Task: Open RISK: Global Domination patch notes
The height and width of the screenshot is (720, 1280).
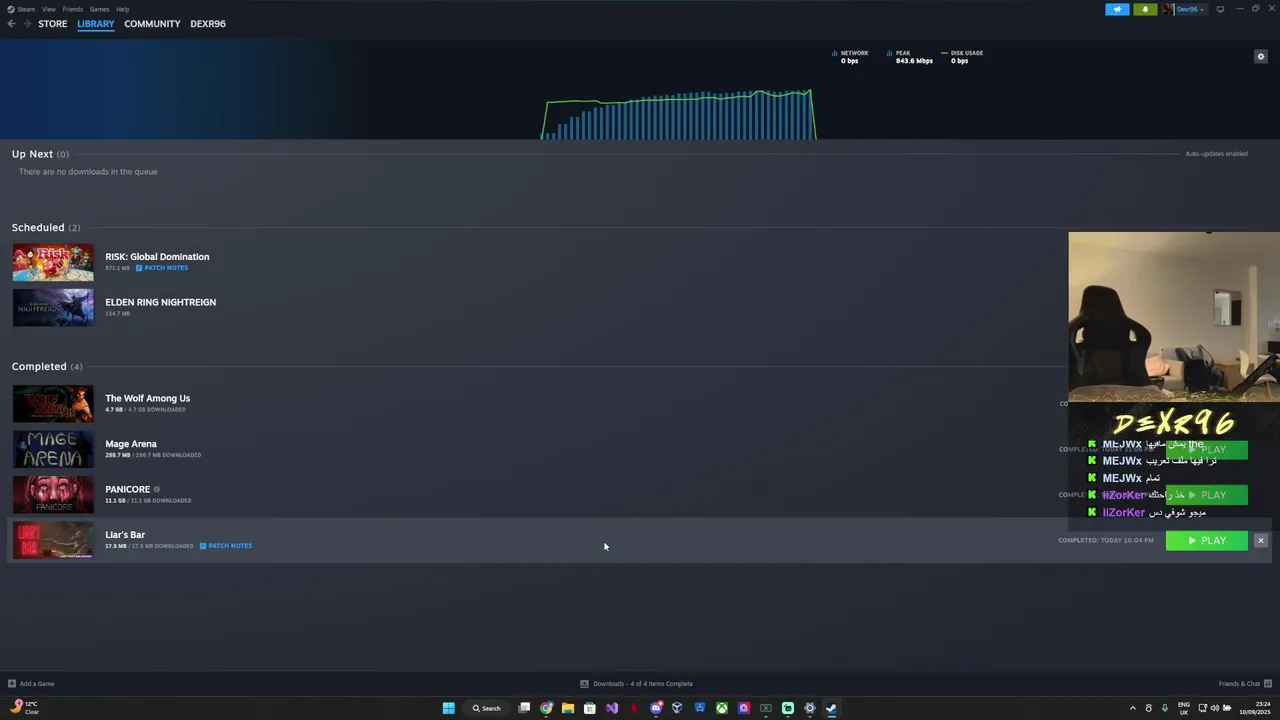Action: click(x=162, y=268)
